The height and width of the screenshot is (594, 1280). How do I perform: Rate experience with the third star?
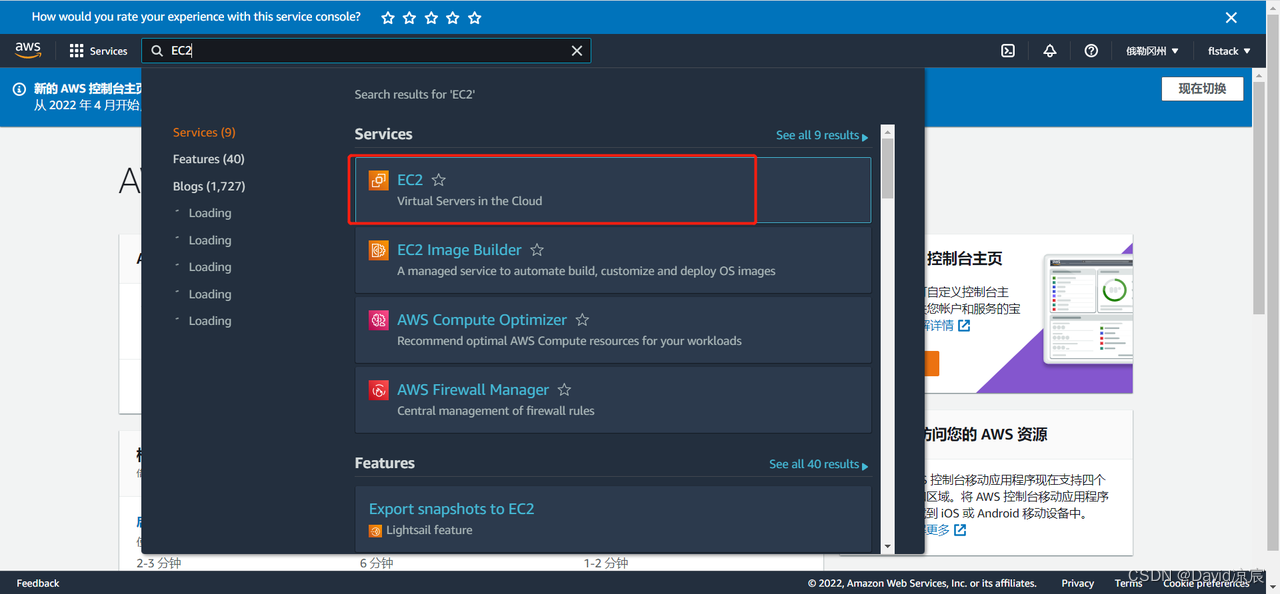click(431, 17)
